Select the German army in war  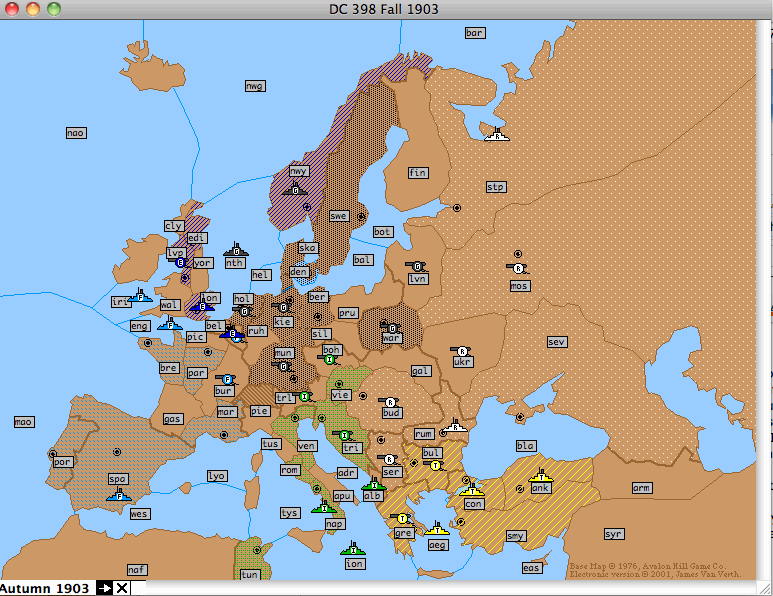391,328
